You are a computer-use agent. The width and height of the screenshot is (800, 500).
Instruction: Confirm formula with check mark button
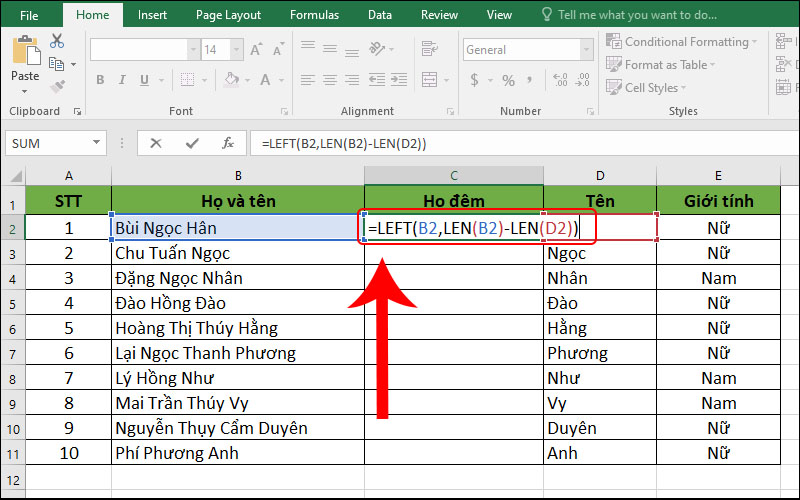pyautogui.click(x=192, y=143)
